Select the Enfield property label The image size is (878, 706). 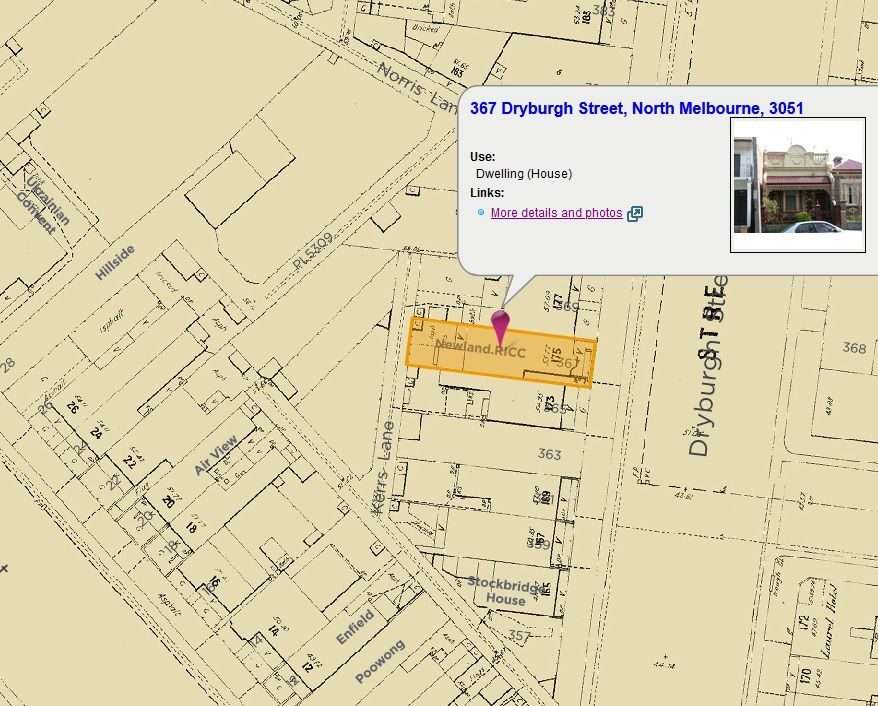(x=354, y=626)
